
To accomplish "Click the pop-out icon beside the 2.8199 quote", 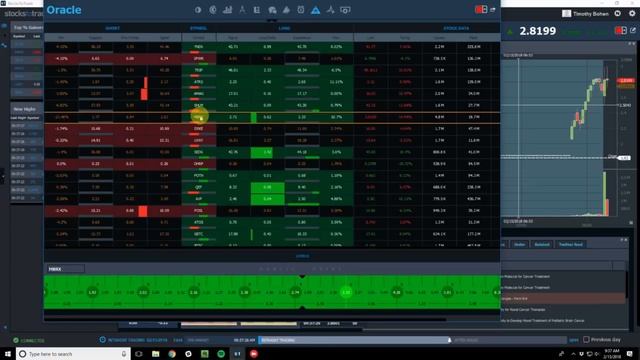I will click(x=633, y=31).
